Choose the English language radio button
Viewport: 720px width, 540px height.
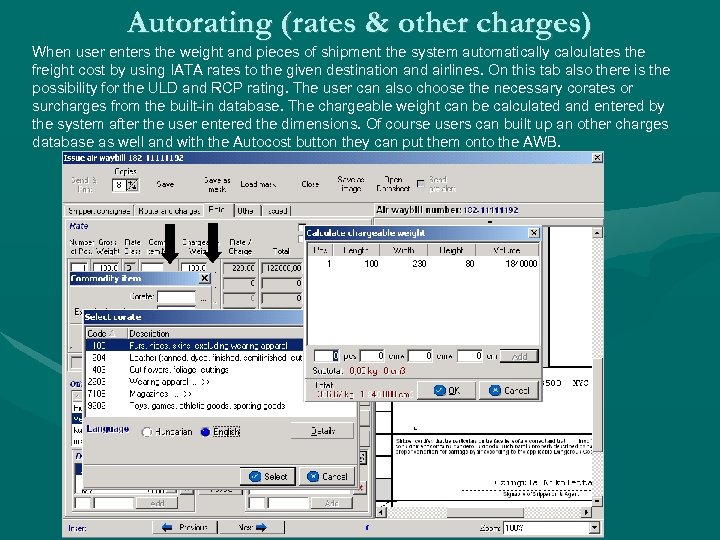[x=205, y=432]
